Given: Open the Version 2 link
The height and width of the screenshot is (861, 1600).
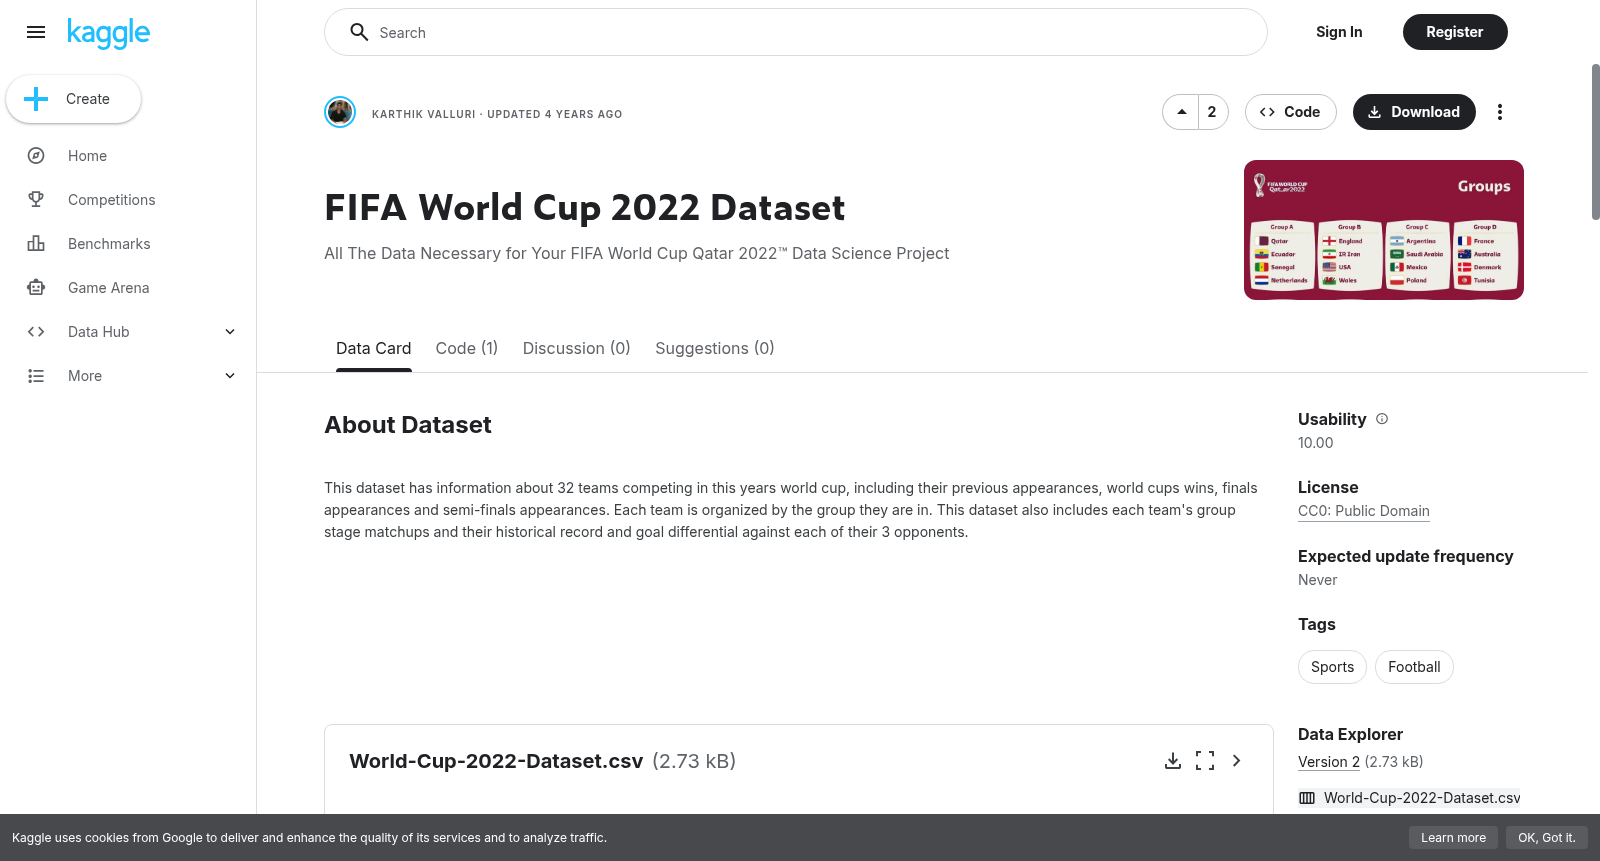Looking at the screenshot, I should click(1329, 762).
